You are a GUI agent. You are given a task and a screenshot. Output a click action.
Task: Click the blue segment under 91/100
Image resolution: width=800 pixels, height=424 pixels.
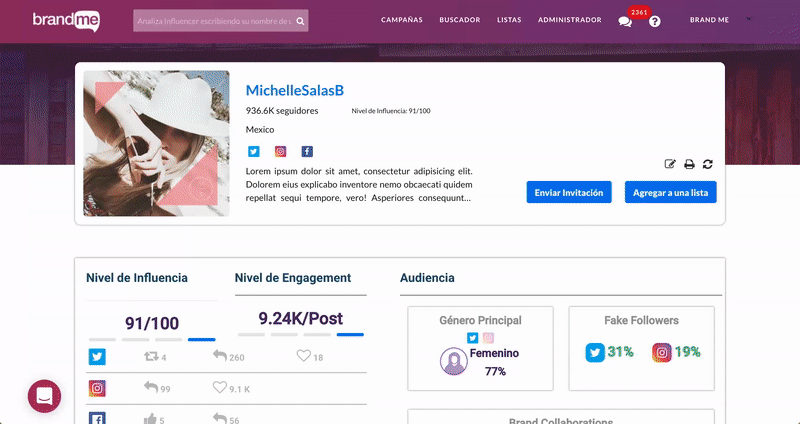click(202, 339)
